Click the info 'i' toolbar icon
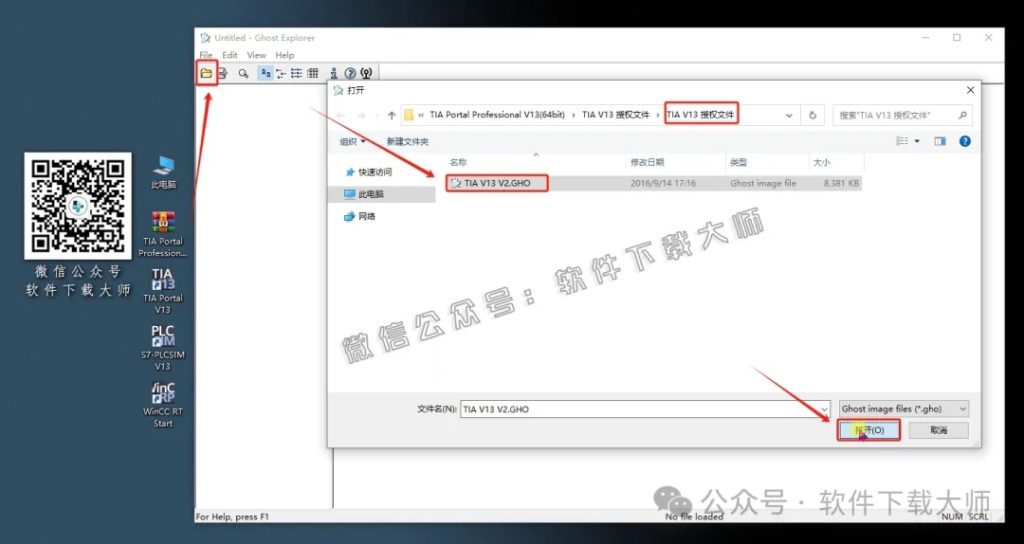Image resolution: width=1024 pixels, height=544 pixels. pos(334,73)
